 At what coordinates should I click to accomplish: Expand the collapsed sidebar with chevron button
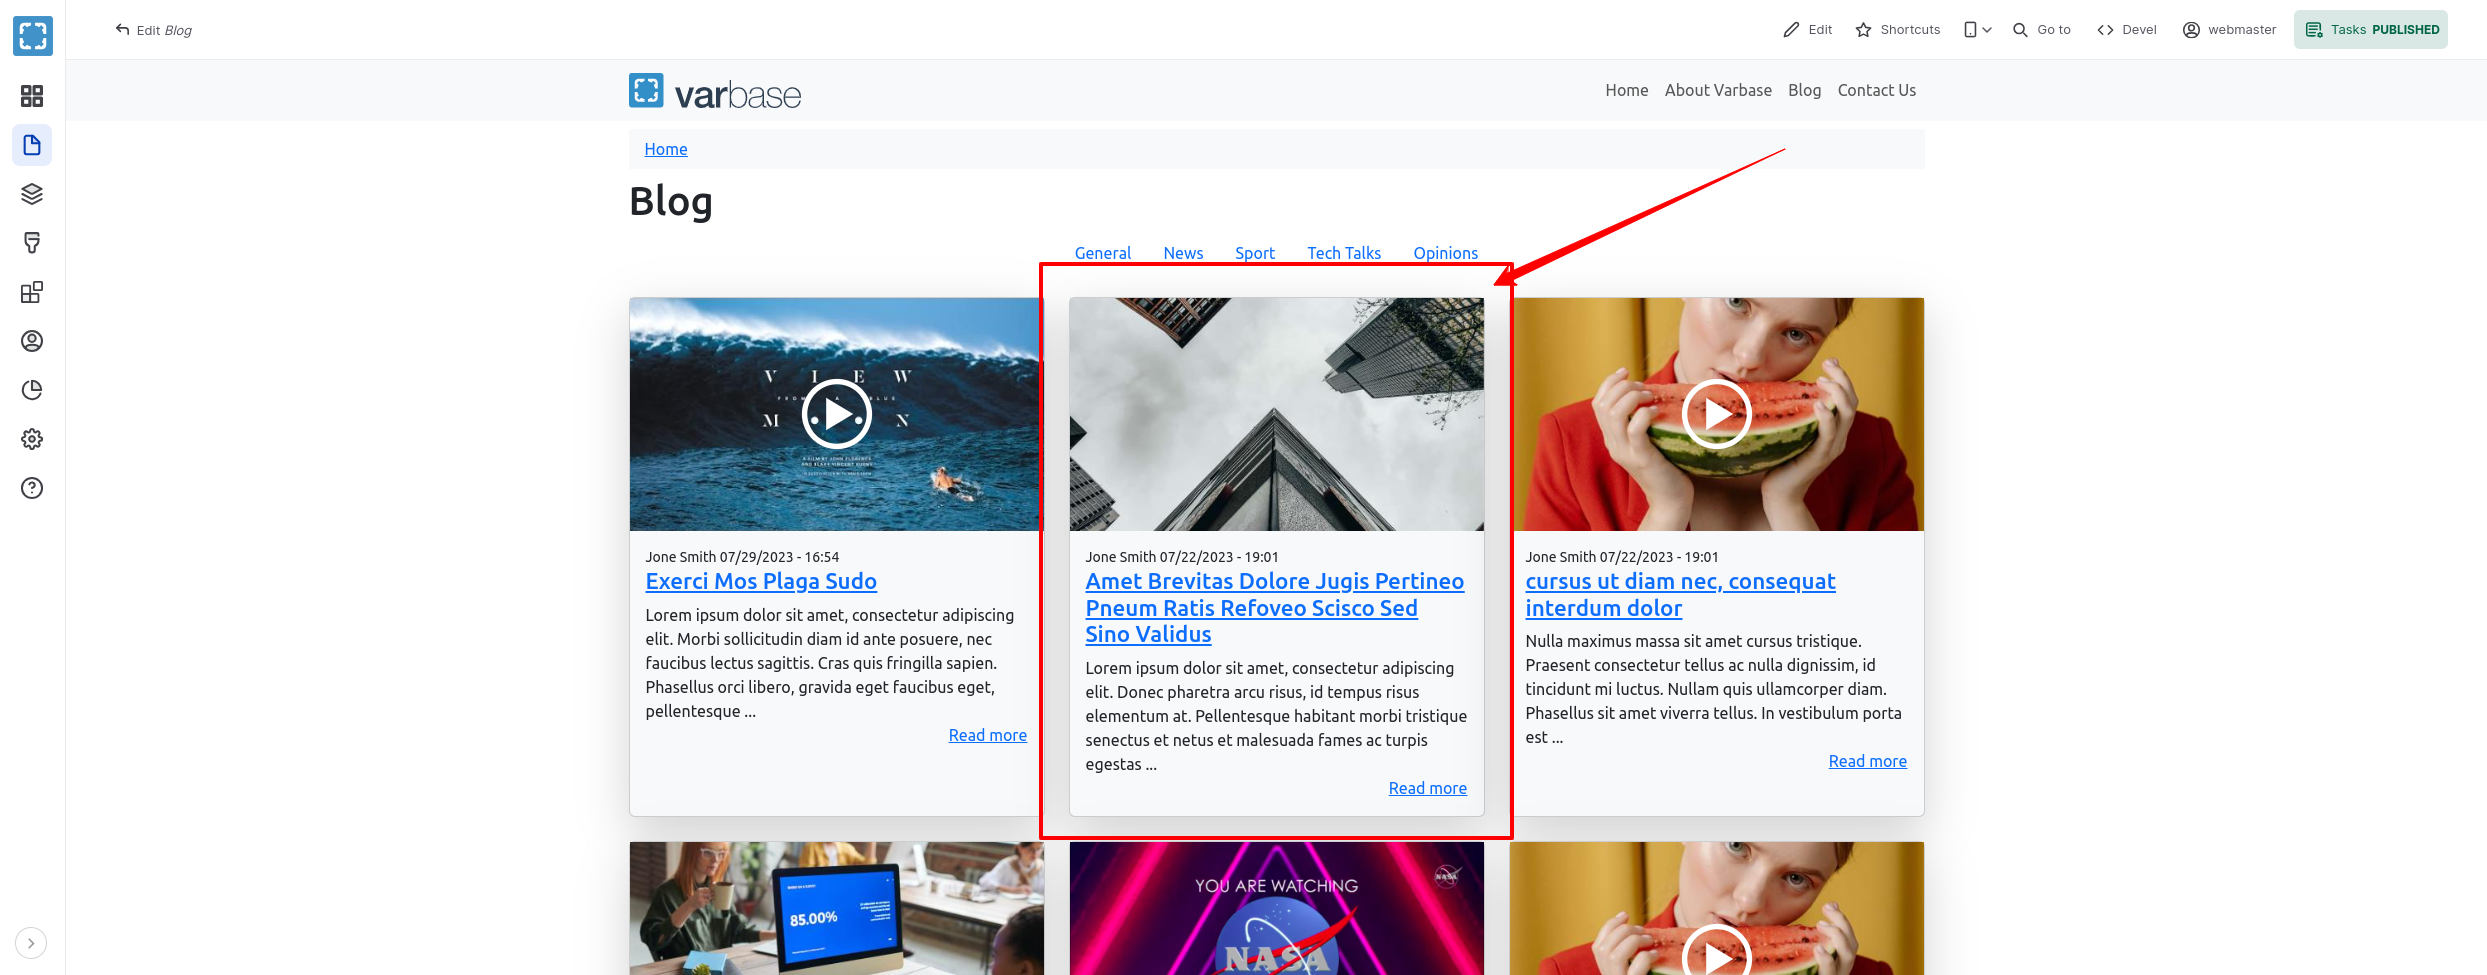click(31, 943)
